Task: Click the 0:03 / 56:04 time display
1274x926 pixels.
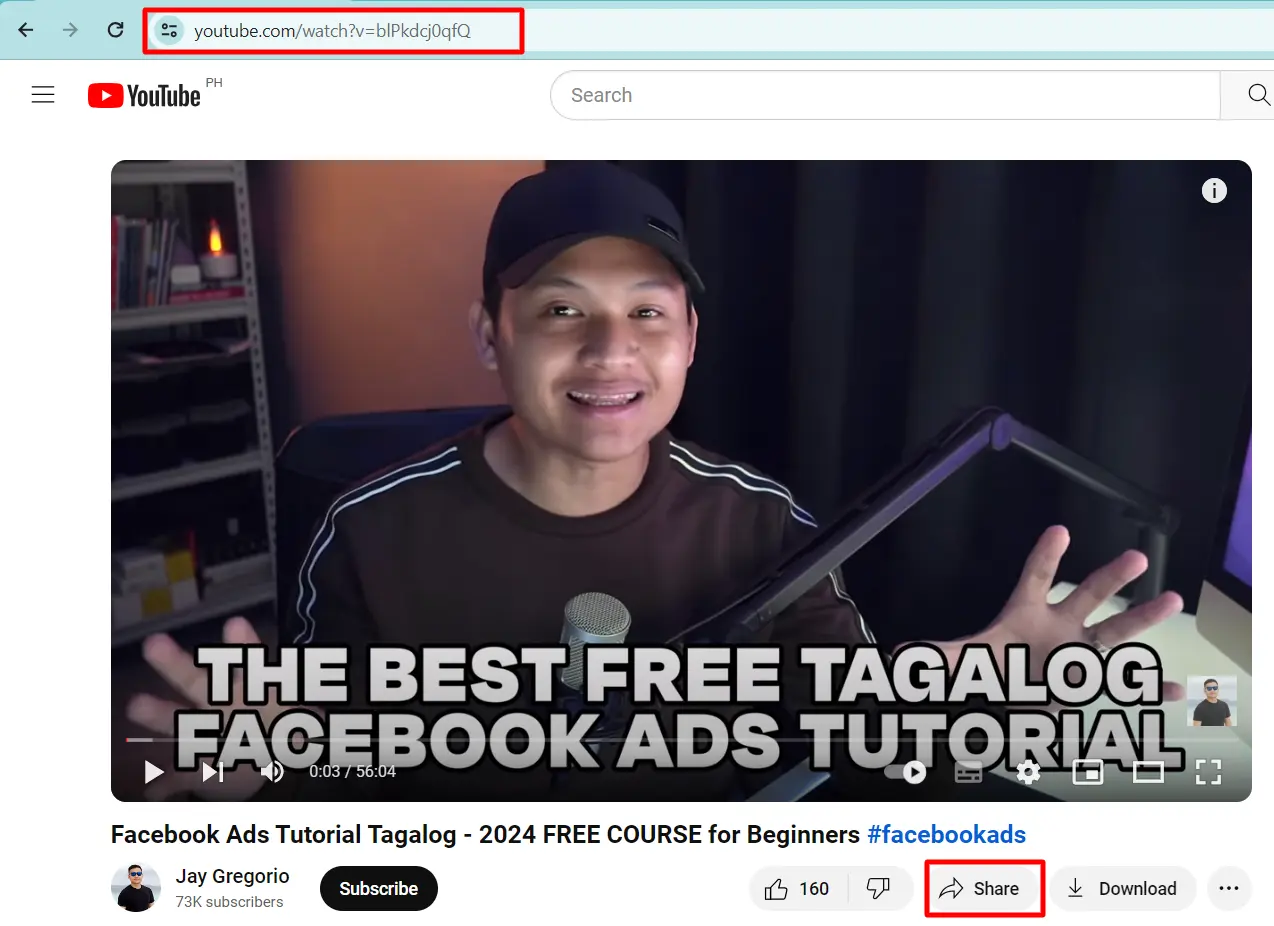Action: pos(352,772)
